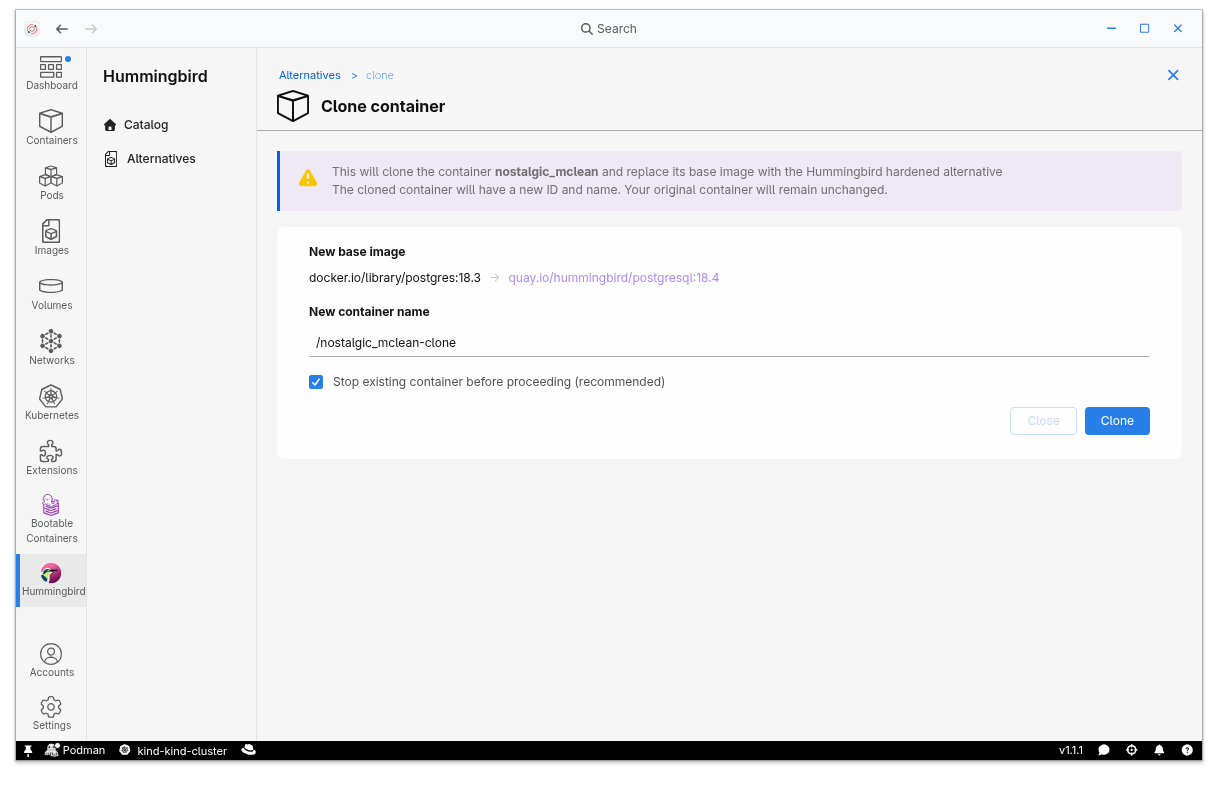Click the Clone button
Screen dimensions: 1218x792
1117,421
